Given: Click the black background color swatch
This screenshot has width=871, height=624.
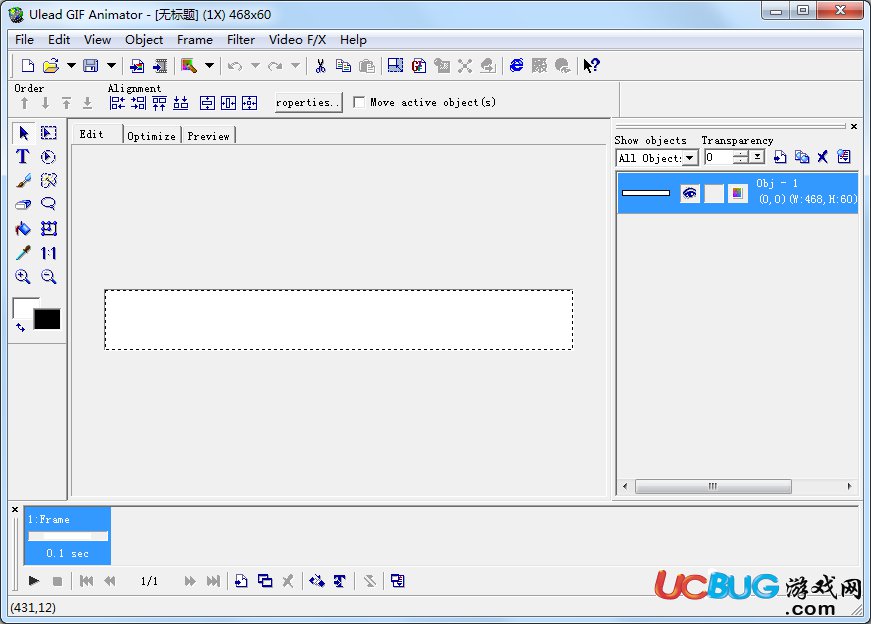Looking at the screenshot, I should click(x=47, y=319).
